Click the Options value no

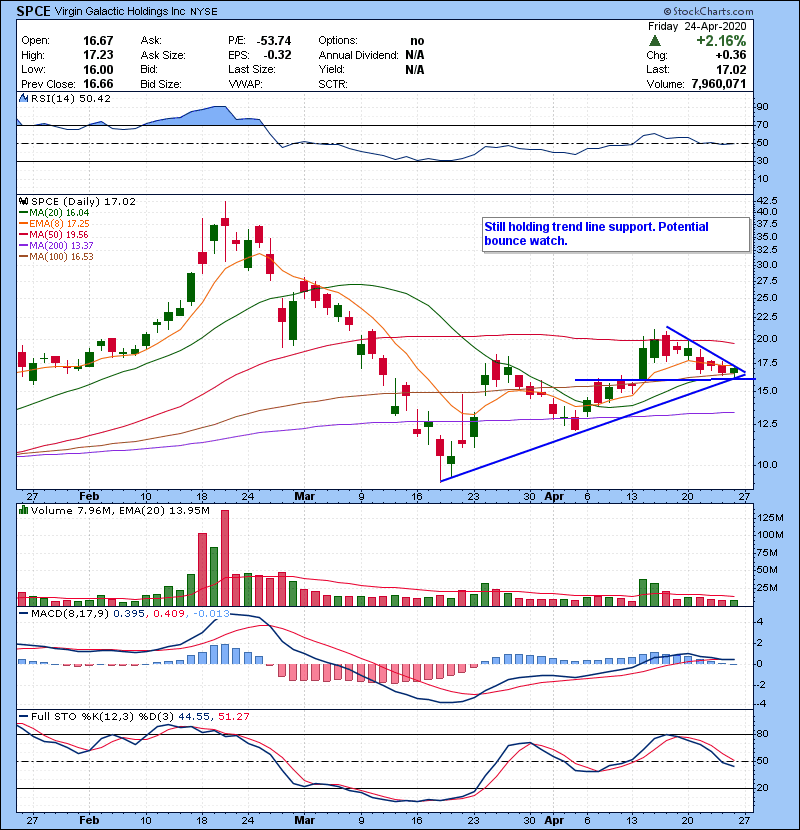tap(417, 41)
